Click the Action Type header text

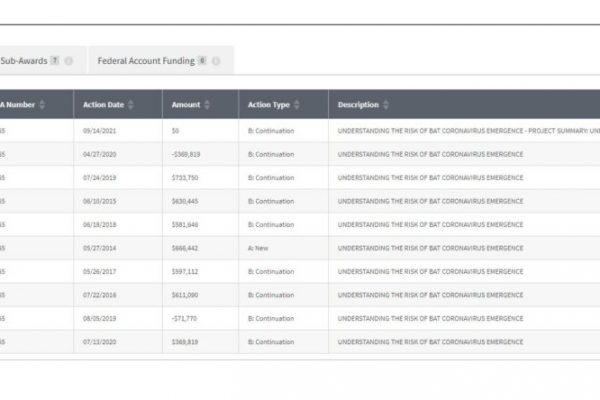coord(268,105)
